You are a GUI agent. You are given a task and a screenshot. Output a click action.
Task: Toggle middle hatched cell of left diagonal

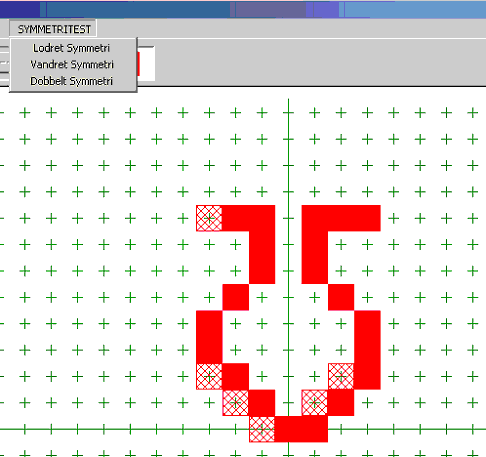pyautogui.click(x=235, y=403)
